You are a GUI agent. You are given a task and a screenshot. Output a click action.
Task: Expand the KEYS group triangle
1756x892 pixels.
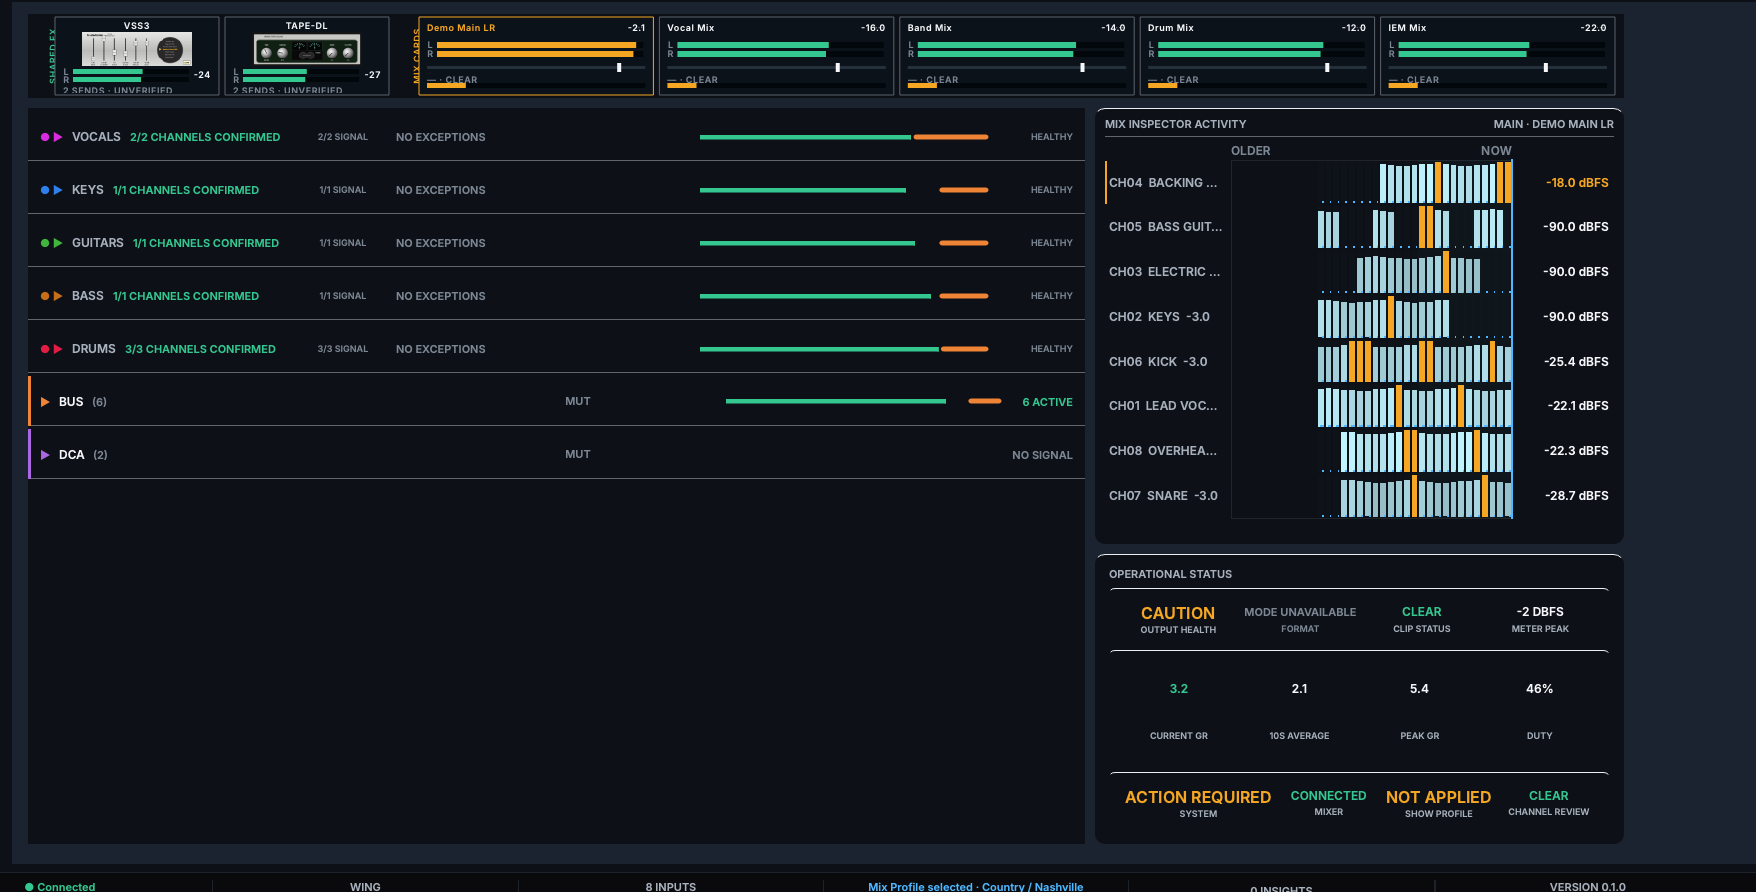pyautogui.click(x=58, y=190)
